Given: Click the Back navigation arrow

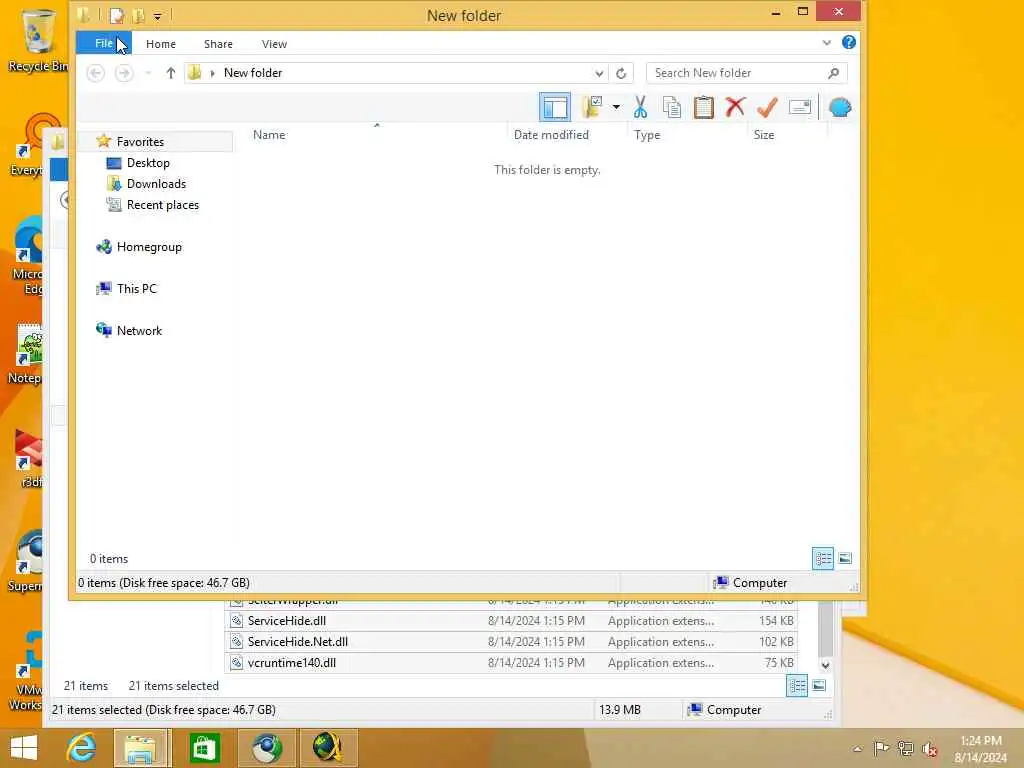Looking at the screenshot, I should (x=95, y=72).
